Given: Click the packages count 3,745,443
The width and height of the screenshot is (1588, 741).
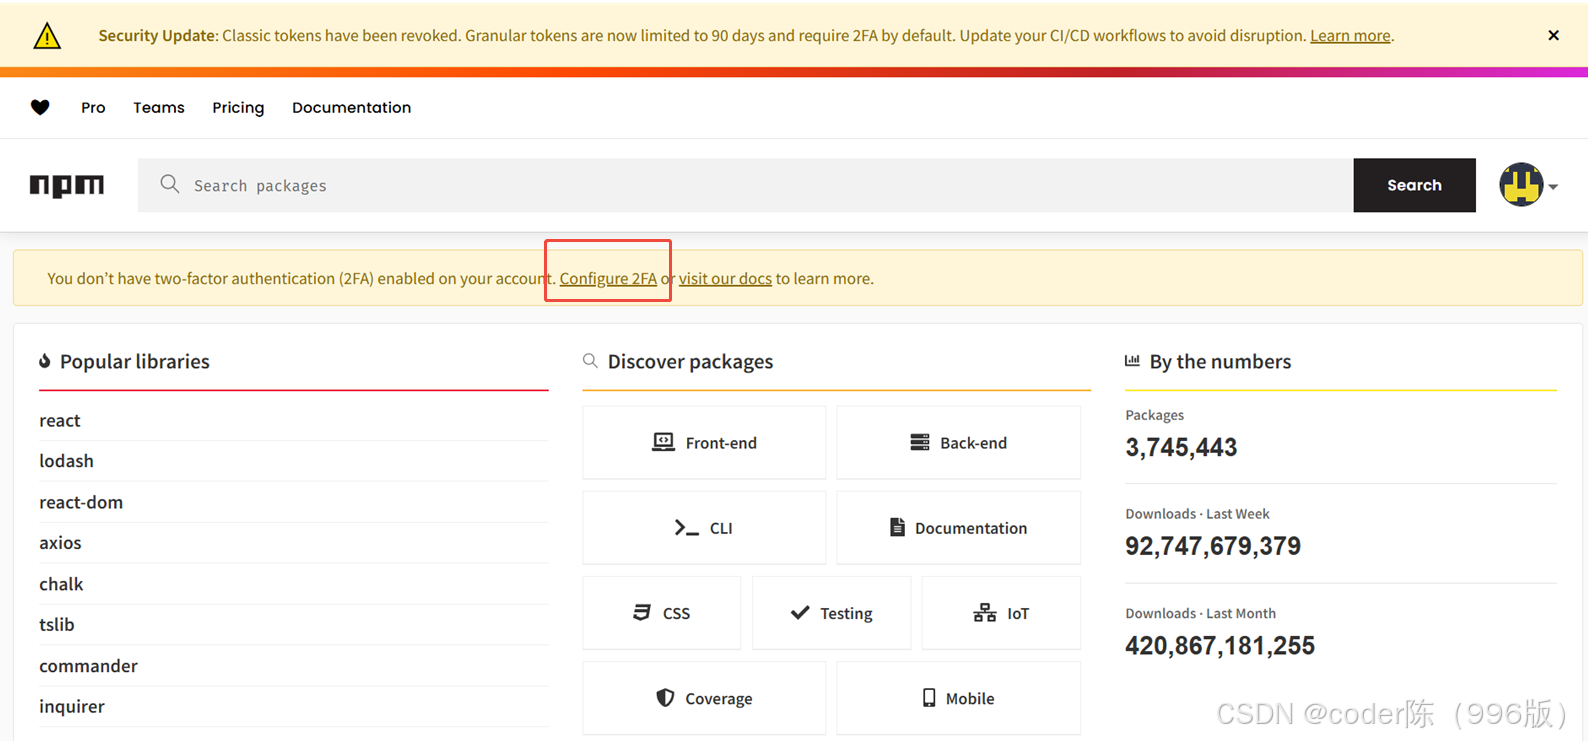Looking at the screenshot, I should (1181, 447).
